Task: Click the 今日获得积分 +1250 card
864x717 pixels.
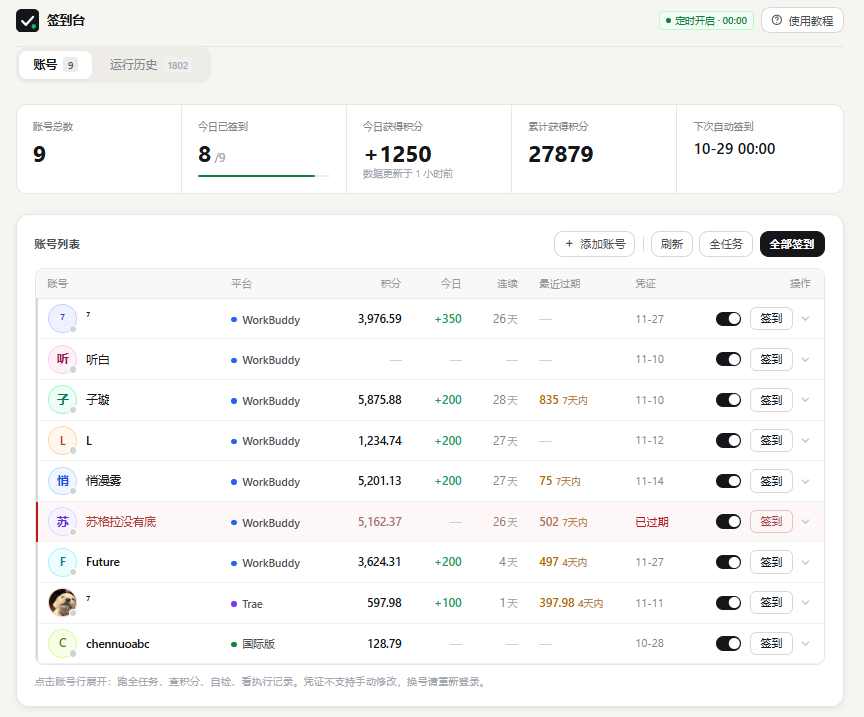Action: click(429, 149)
